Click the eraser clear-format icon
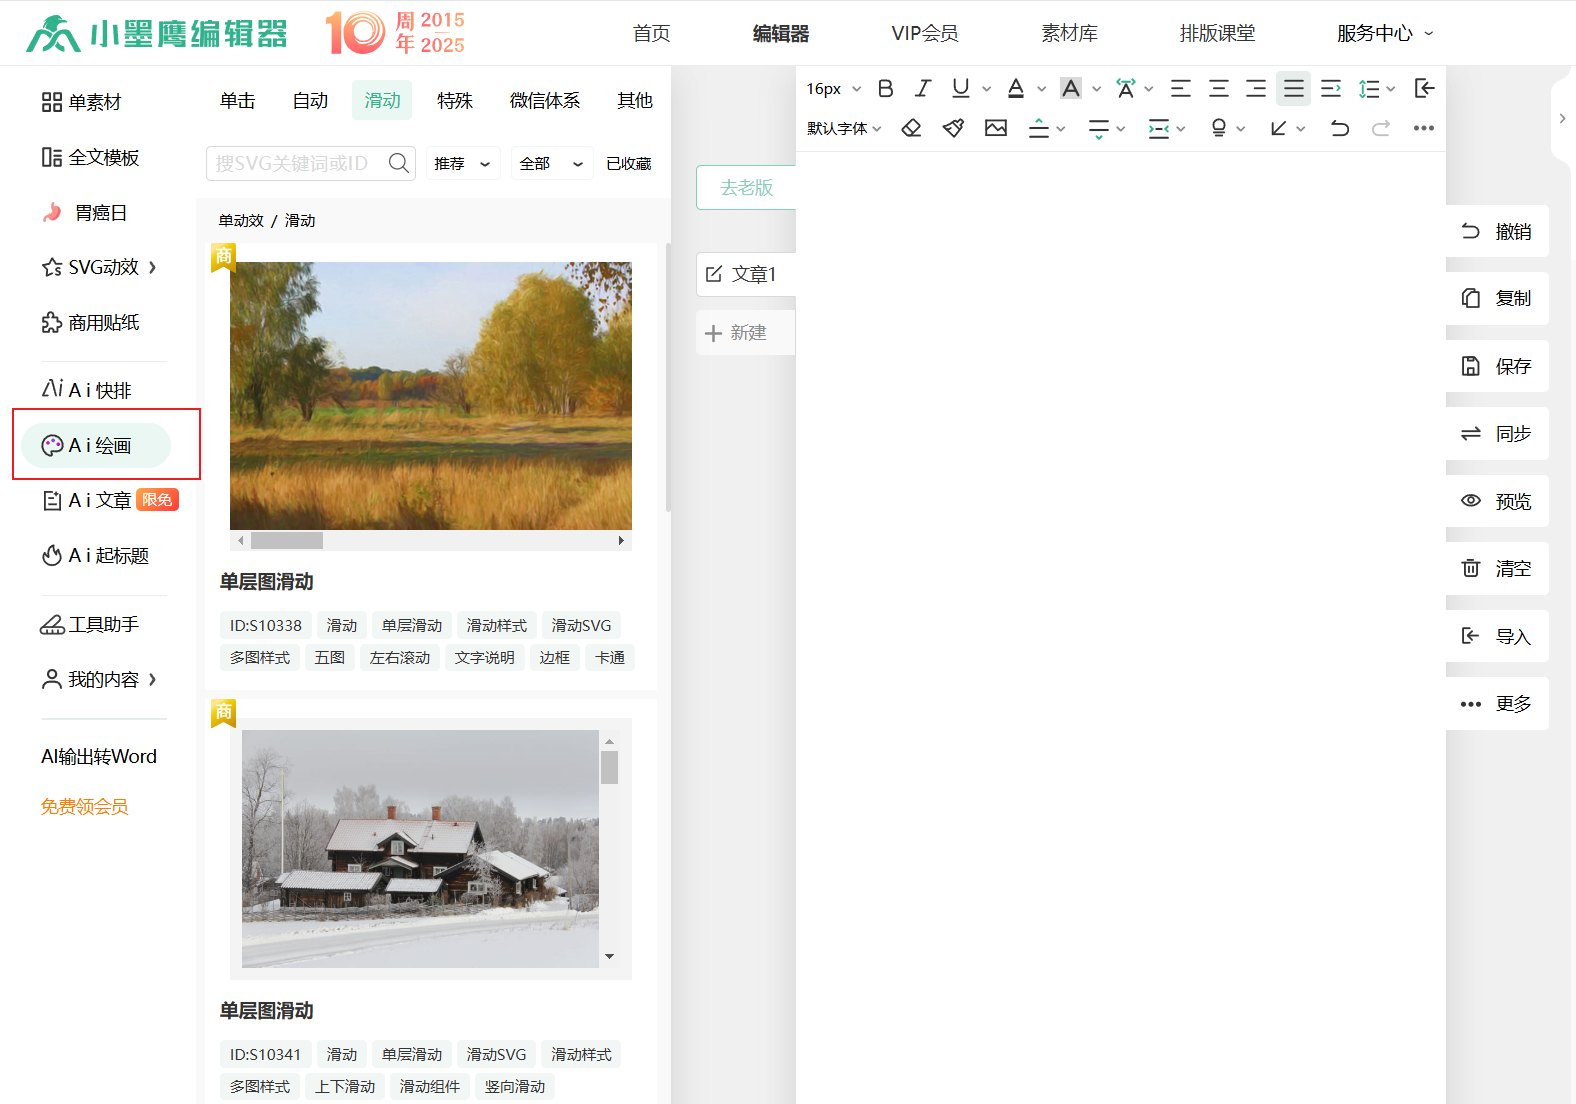1576x1104 pixels. pos(911,128)
